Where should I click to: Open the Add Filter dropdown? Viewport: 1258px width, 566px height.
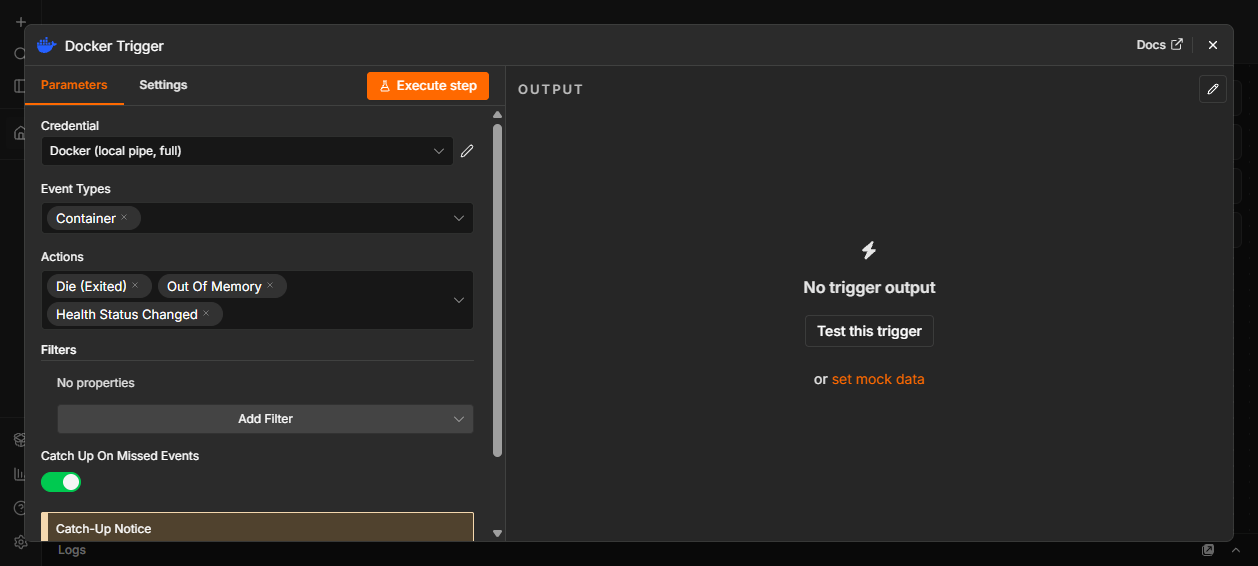click(265, 419)
